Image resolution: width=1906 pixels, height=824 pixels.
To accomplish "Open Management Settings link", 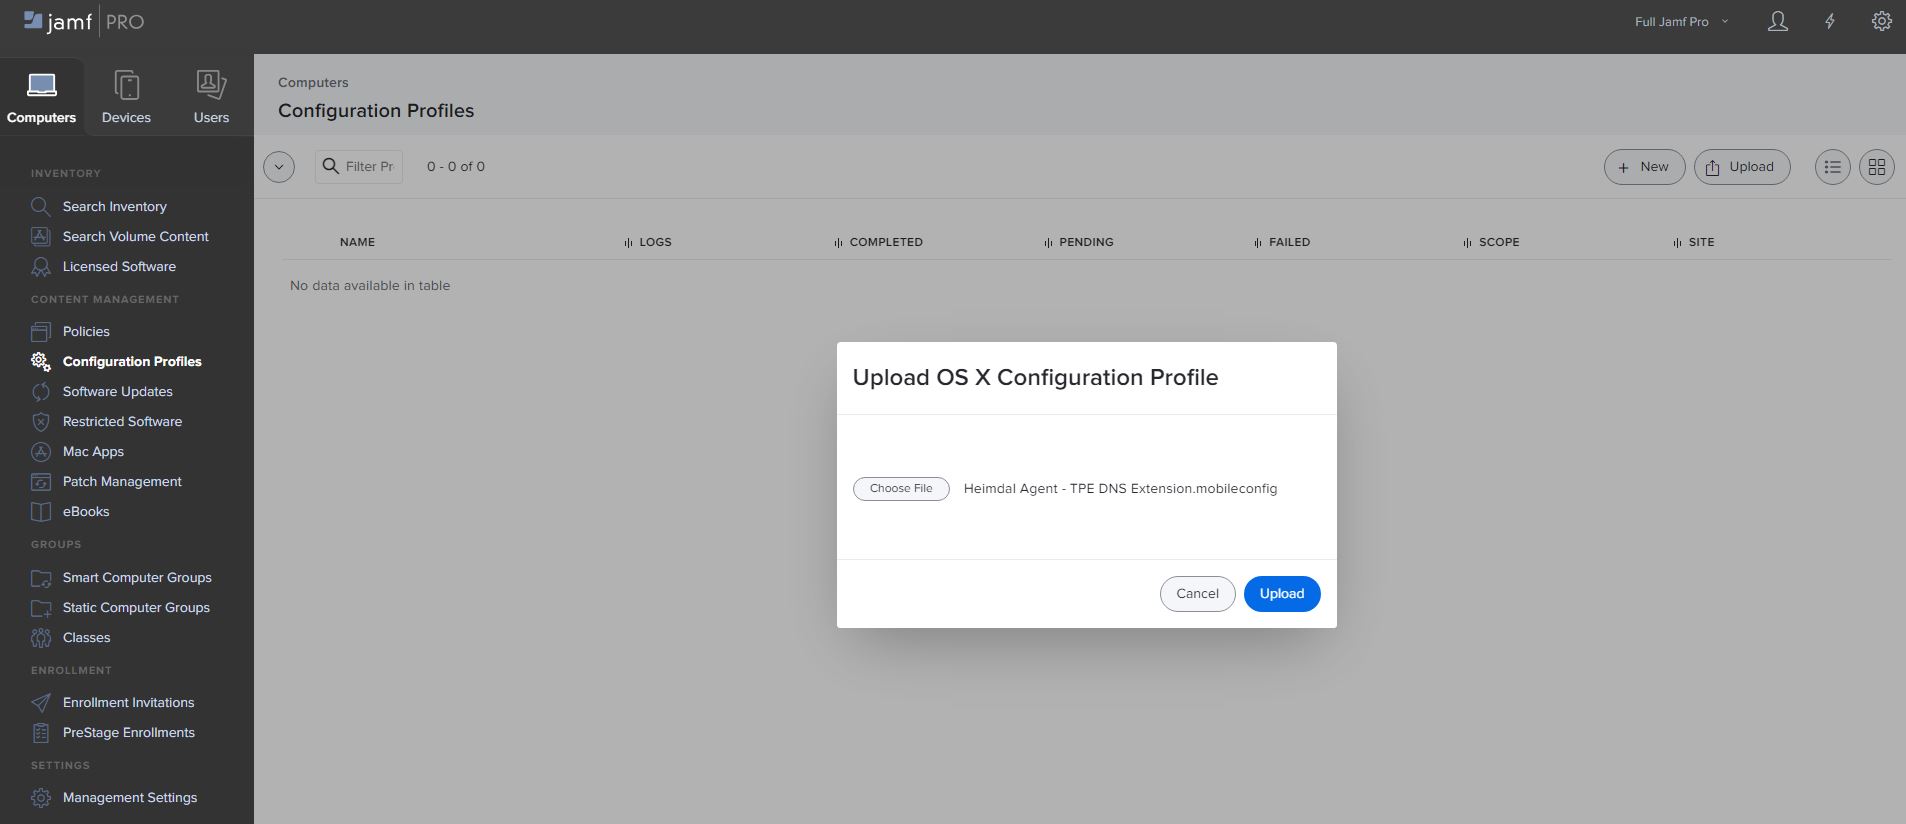I will (130, 797).
